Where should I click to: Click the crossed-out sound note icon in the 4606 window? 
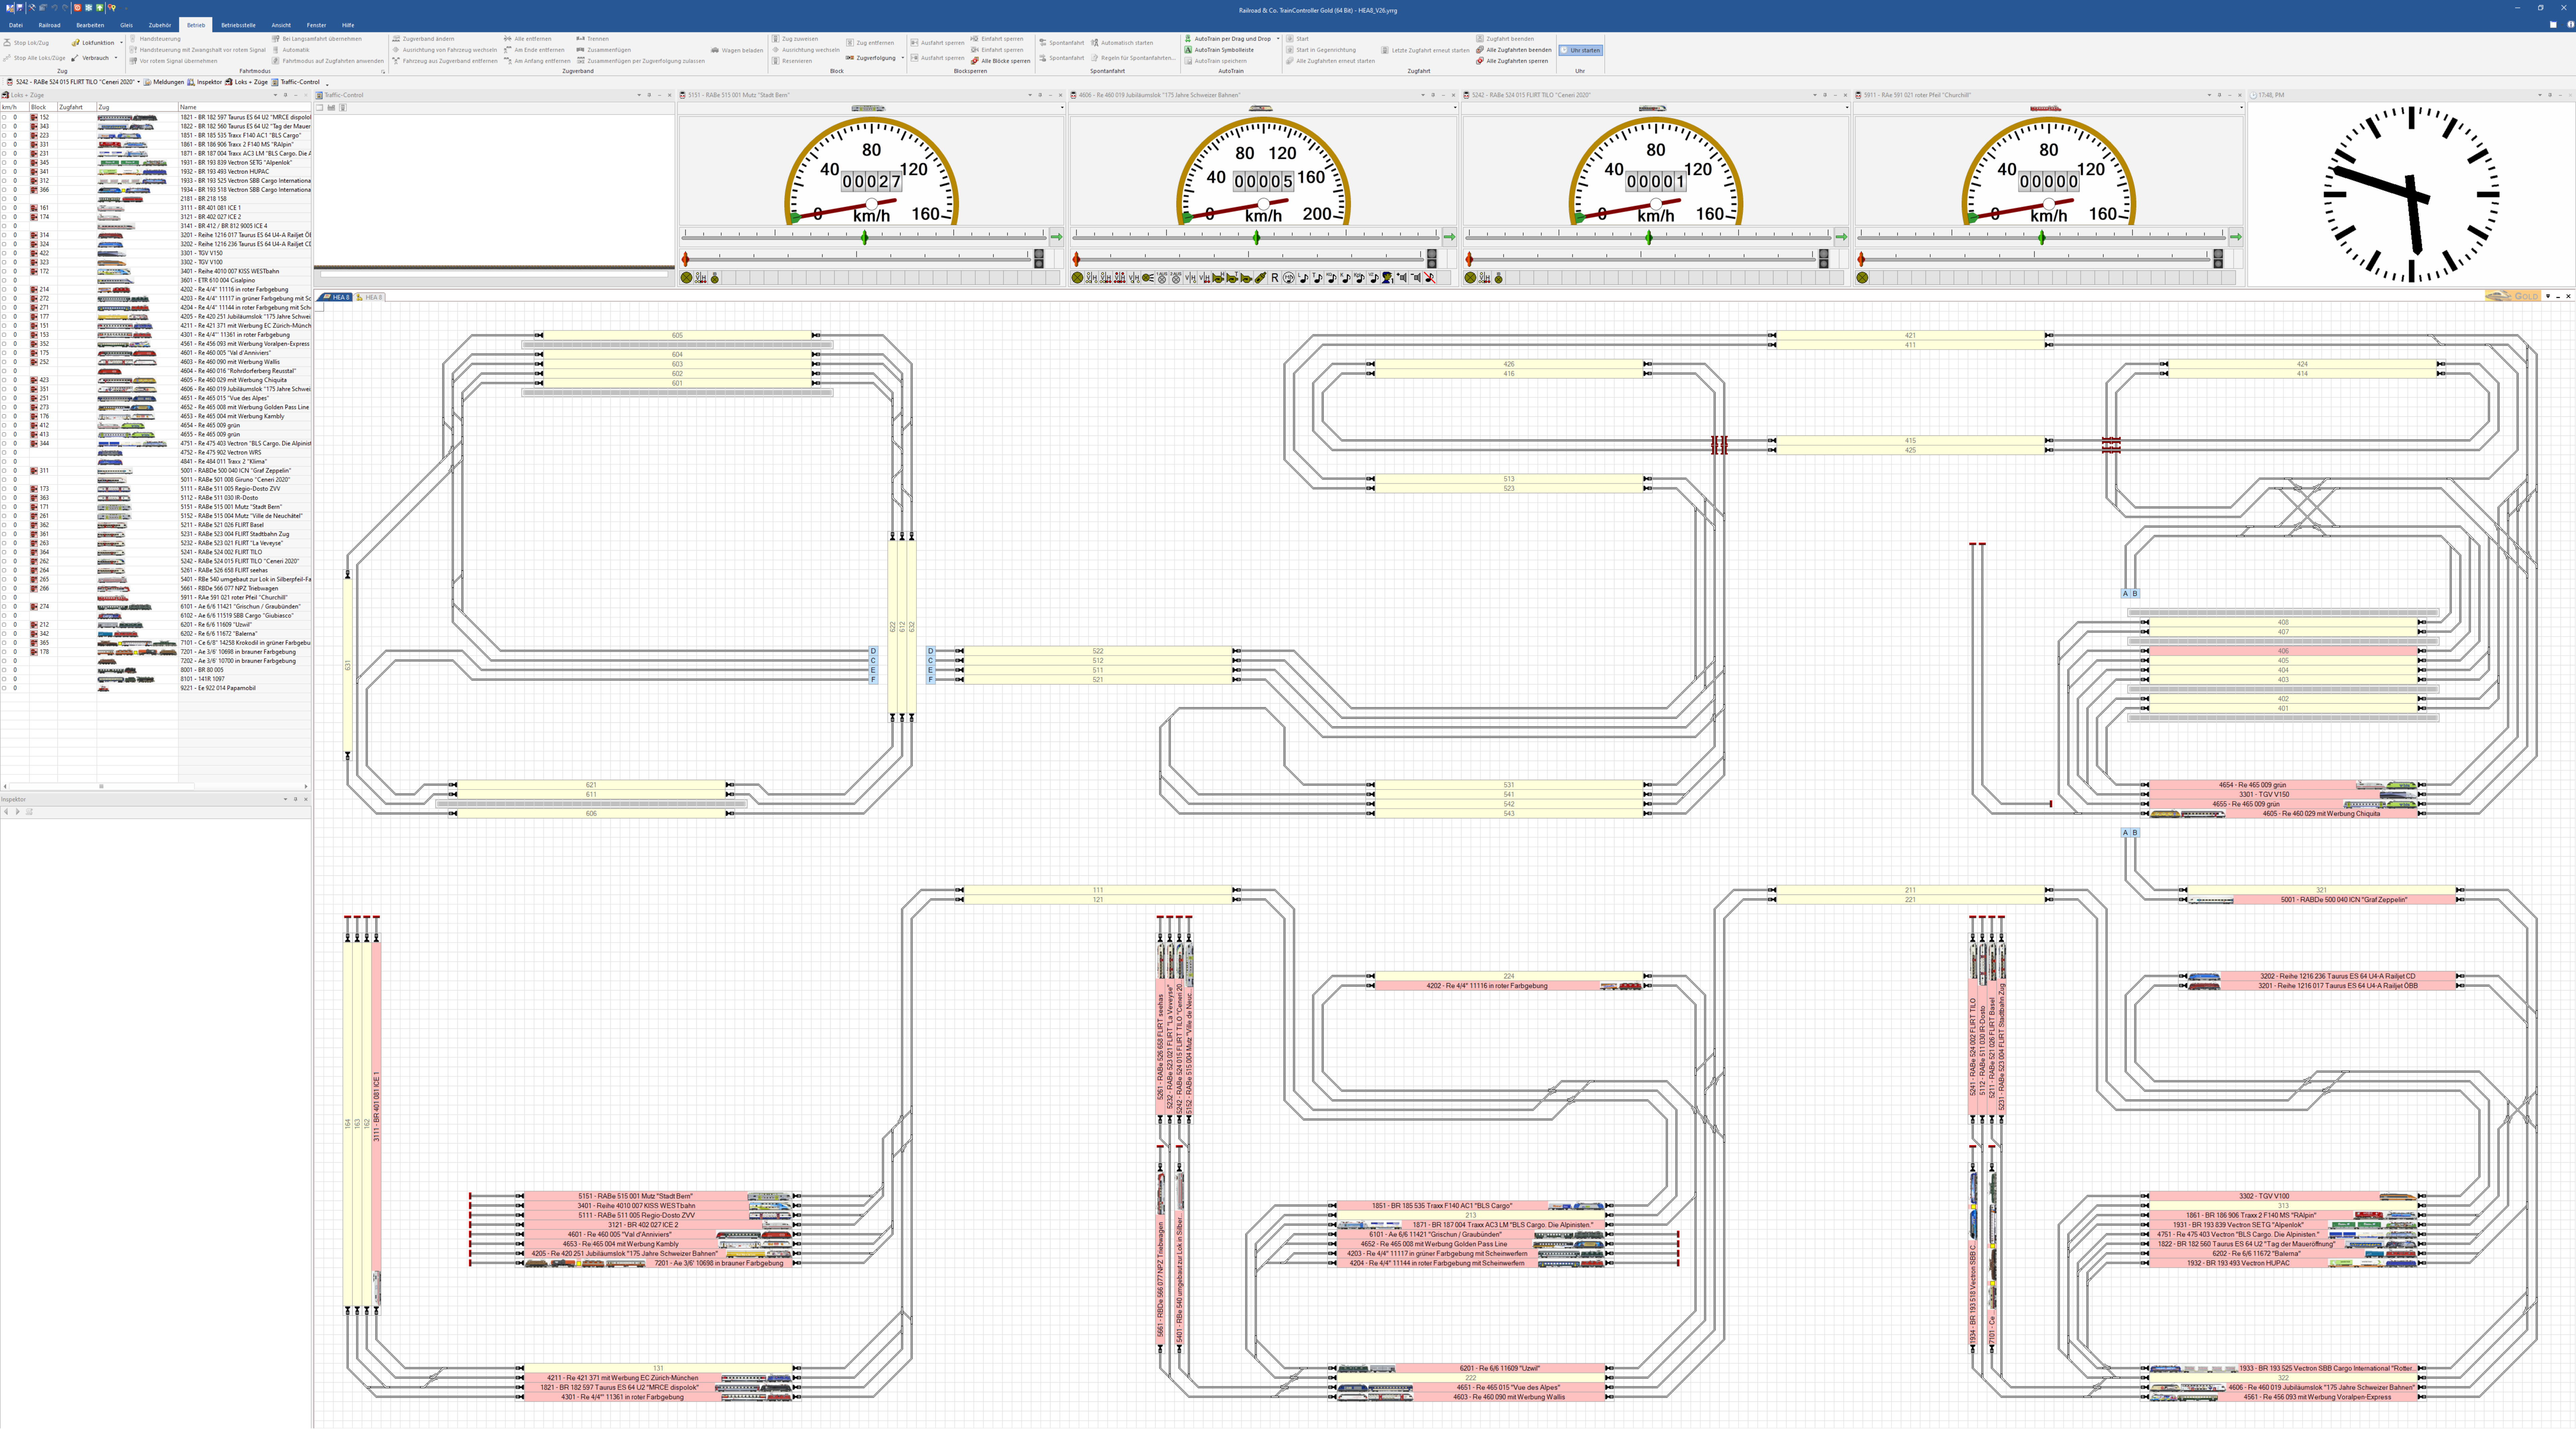(x=1430, y=278)
